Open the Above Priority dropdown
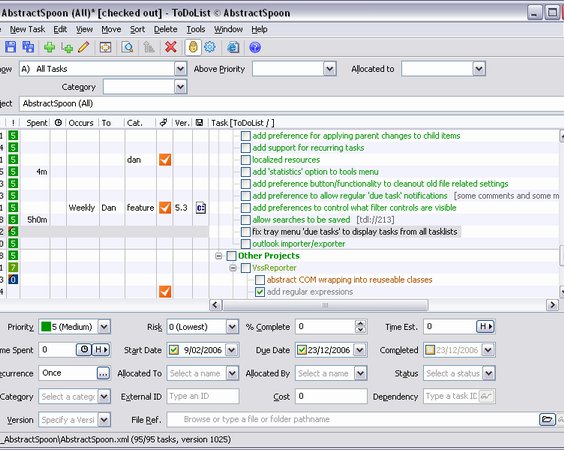564x450 pixels. (329, 68)
